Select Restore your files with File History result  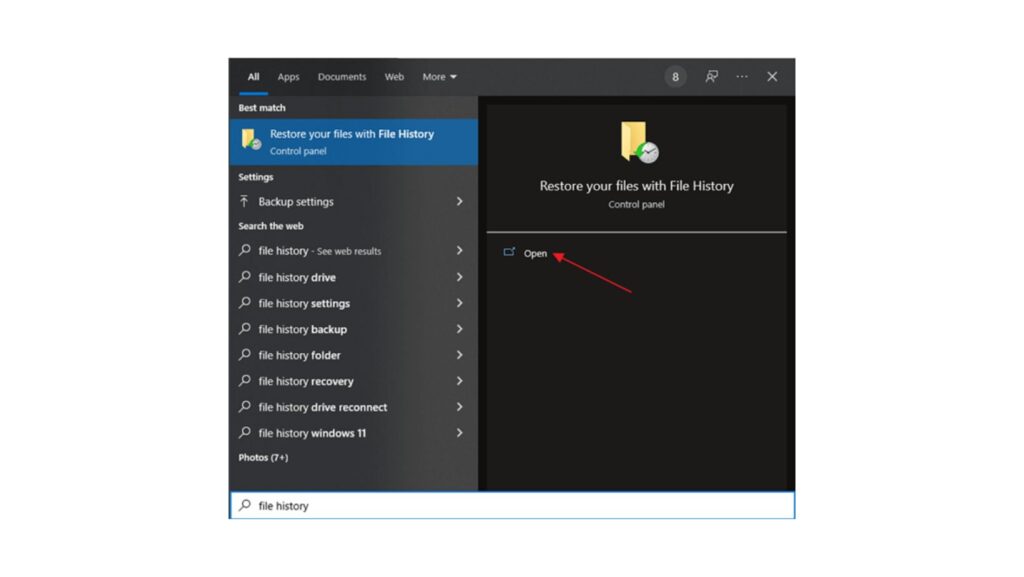tap(353, 142)
